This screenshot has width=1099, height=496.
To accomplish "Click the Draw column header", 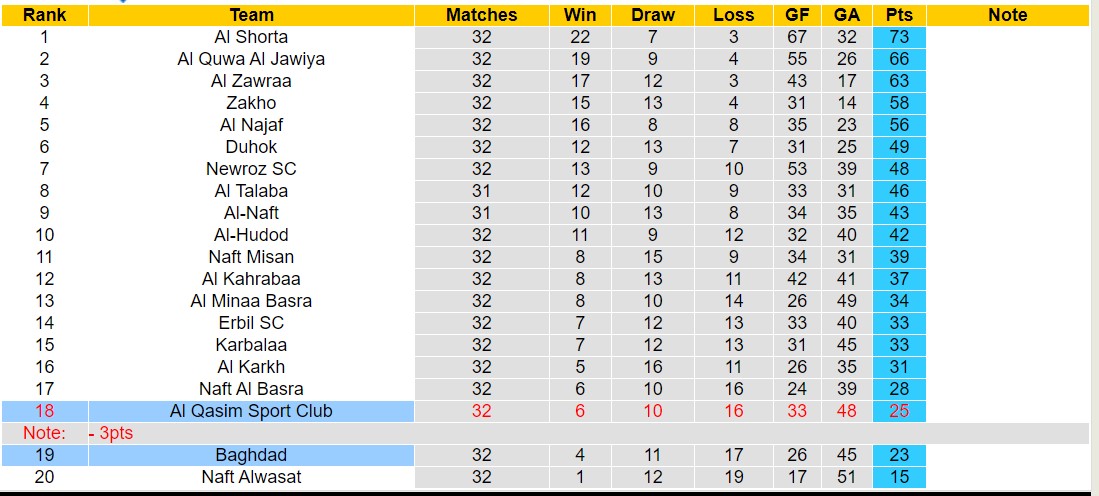I will pos(653,15).
